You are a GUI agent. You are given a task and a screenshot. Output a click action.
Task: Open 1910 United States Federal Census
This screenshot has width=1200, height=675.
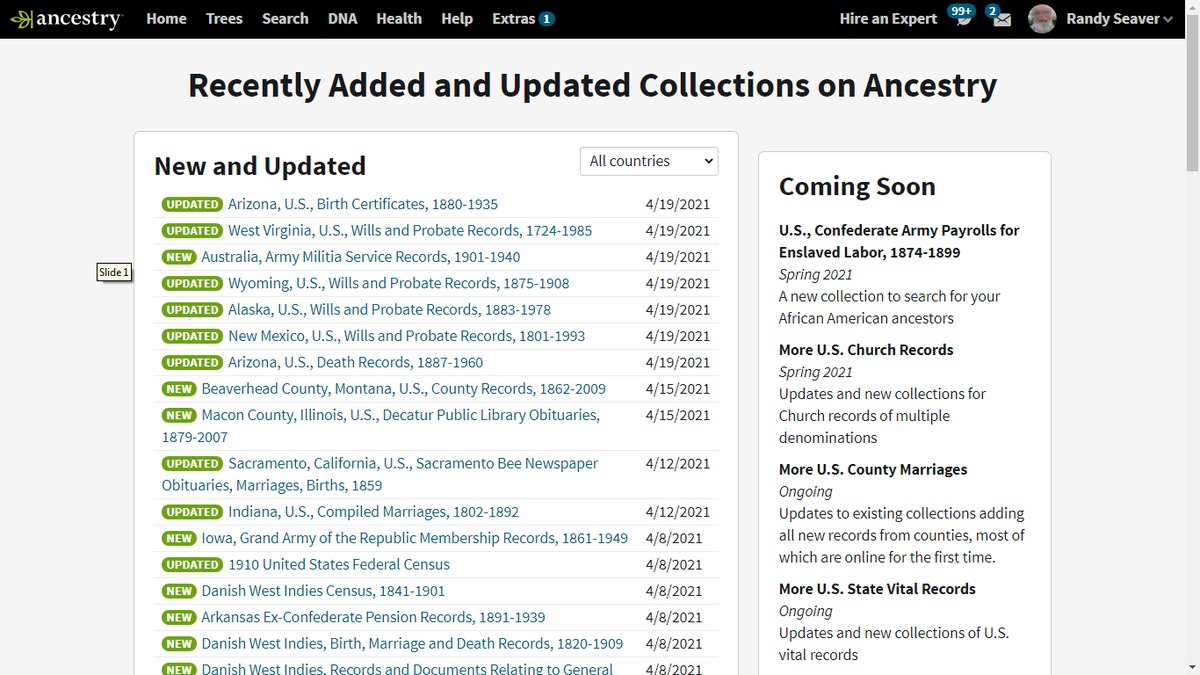point(339,564)
